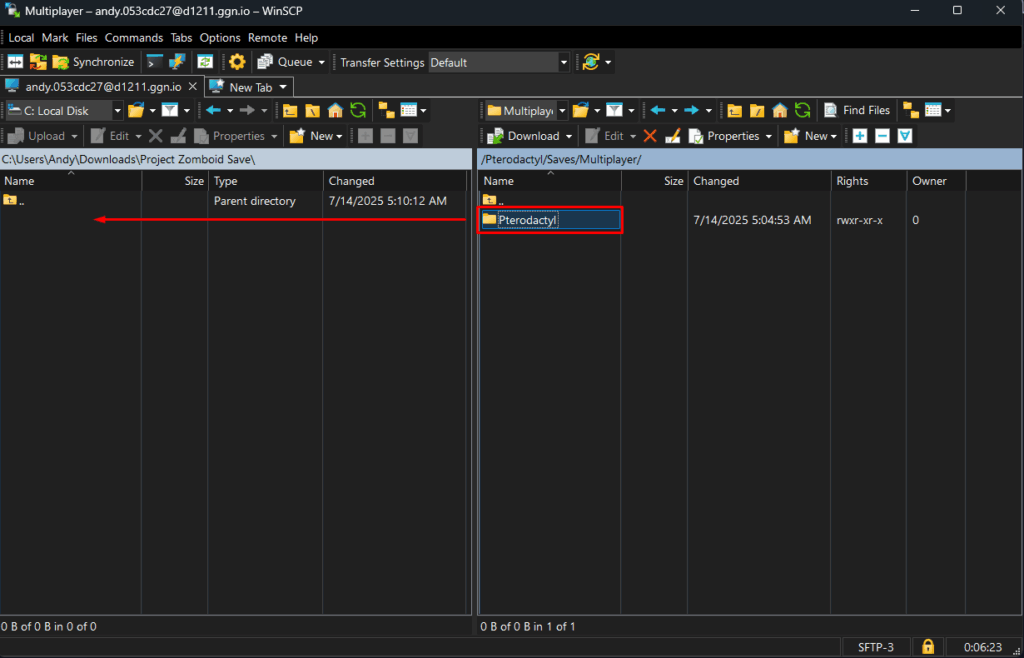Viewport: 1024px width, 658px height.
Task: Expand the Queue dropdown arrow
Action: 322,63
